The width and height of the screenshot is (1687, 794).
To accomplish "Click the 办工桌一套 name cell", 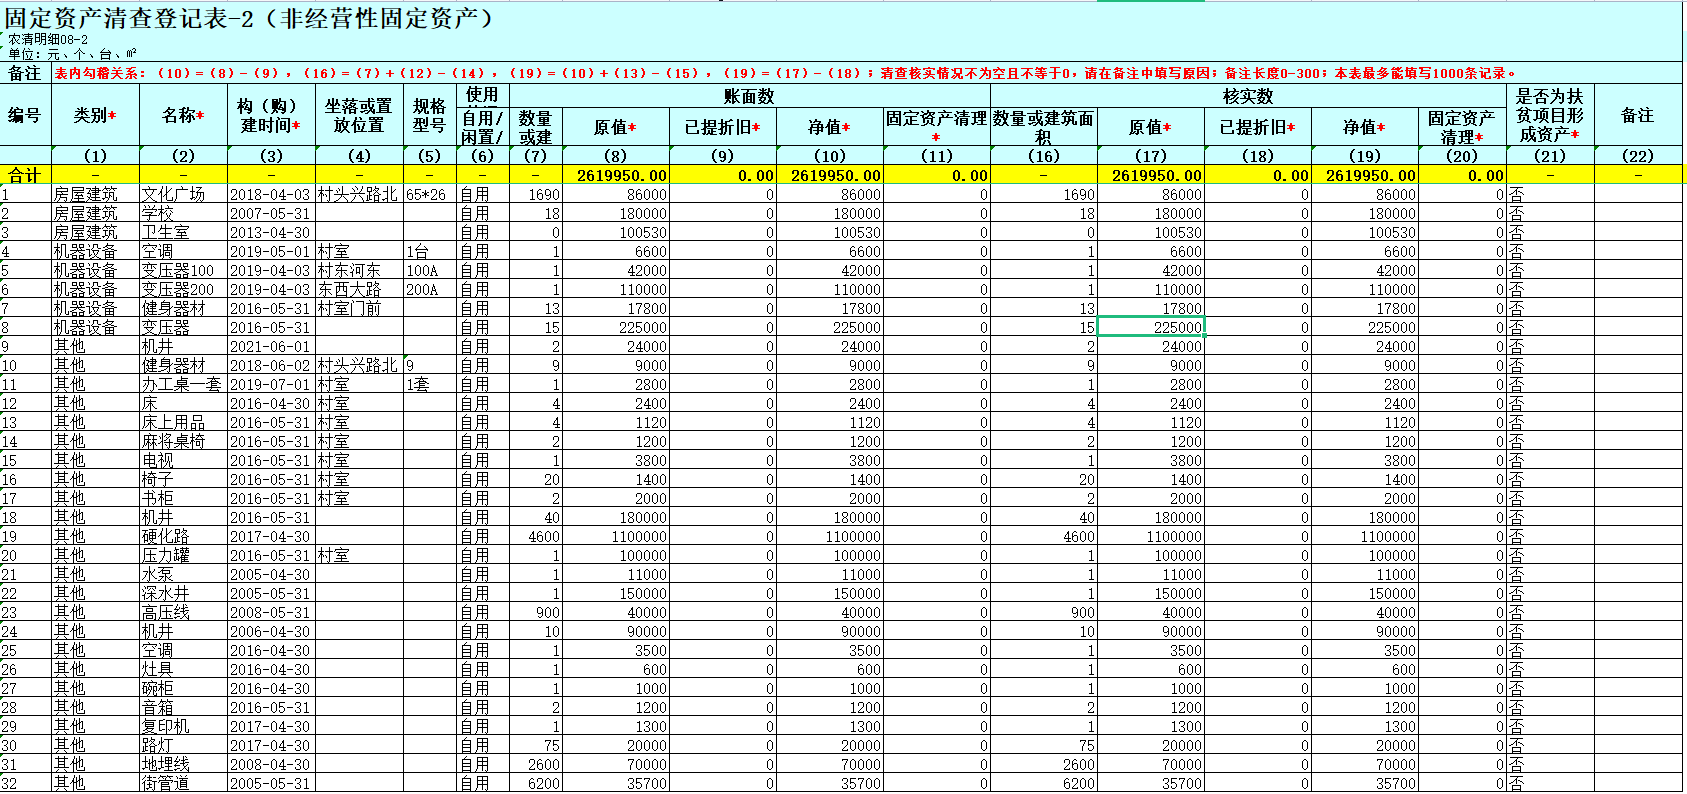I will (183, 384).
